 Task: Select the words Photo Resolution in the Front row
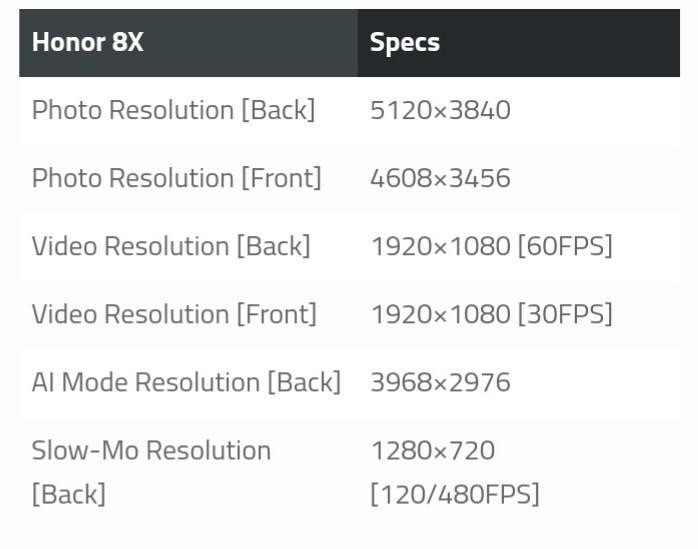(133, 178)
